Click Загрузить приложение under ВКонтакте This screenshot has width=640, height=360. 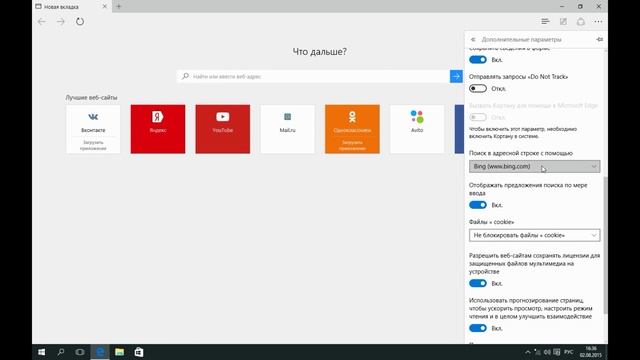[x=93, y=145]
